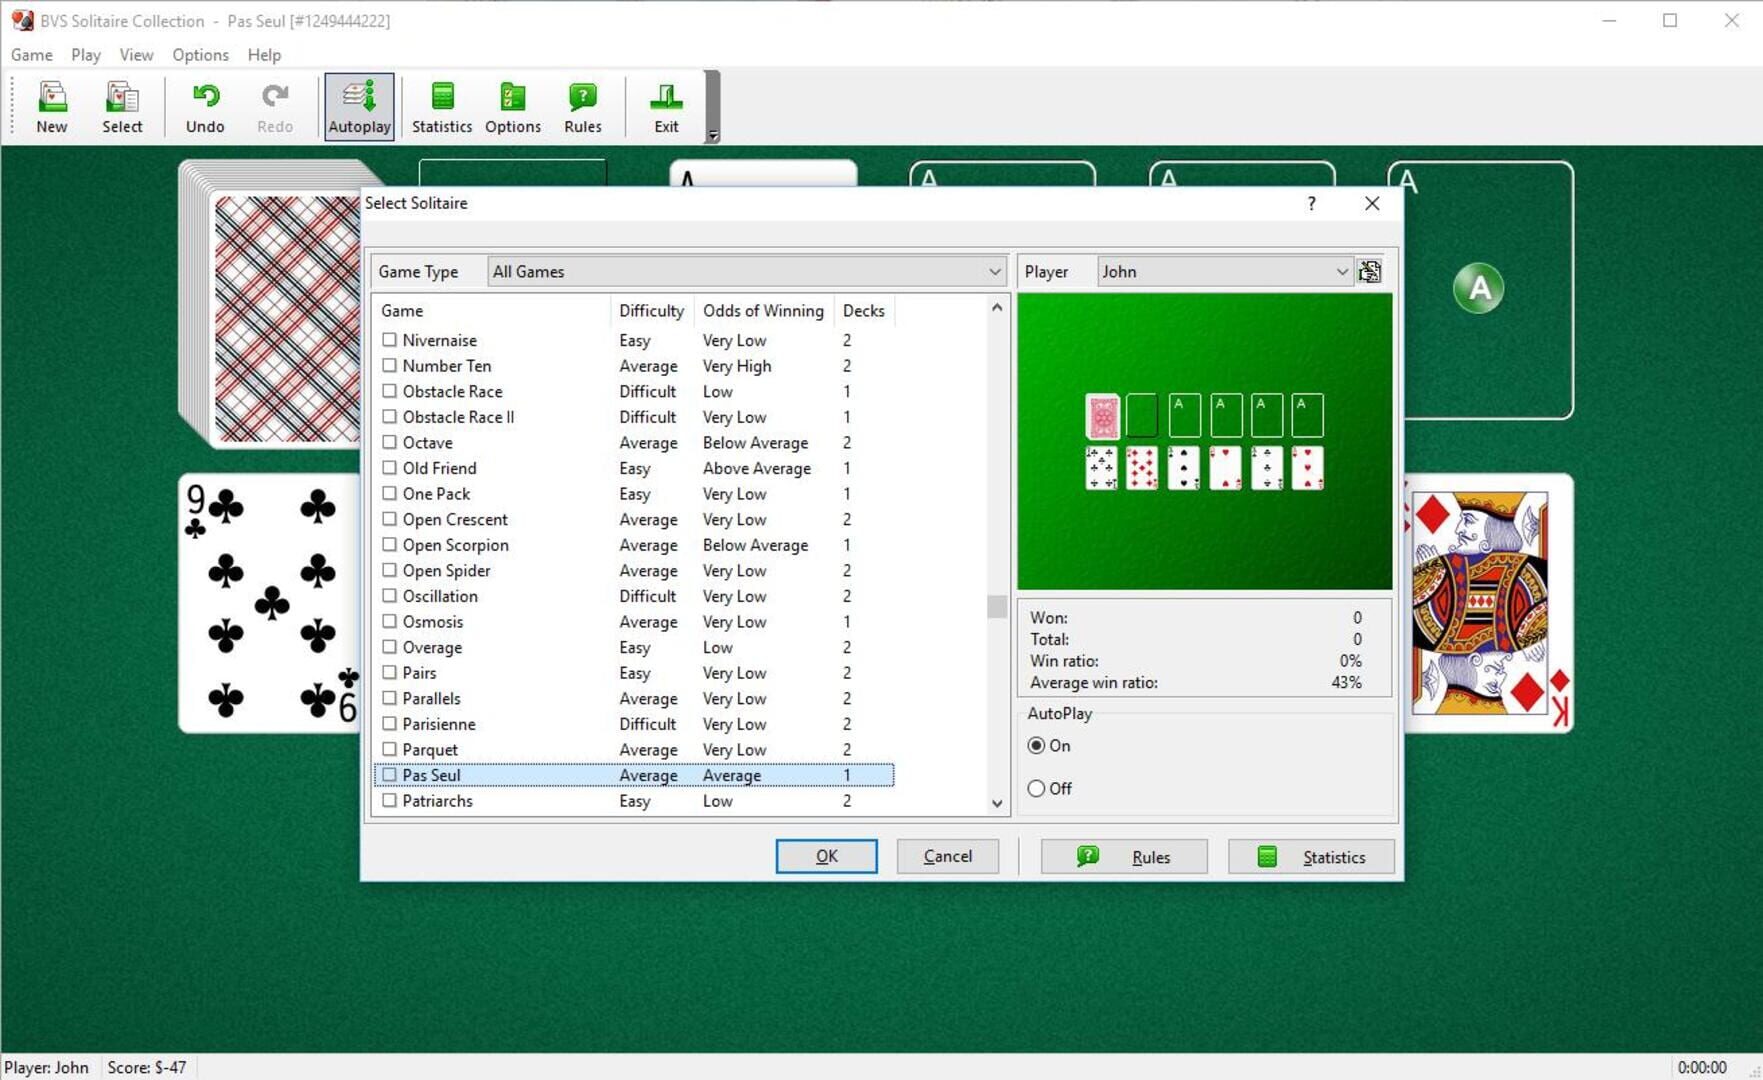Click the Cancel button

947,857
